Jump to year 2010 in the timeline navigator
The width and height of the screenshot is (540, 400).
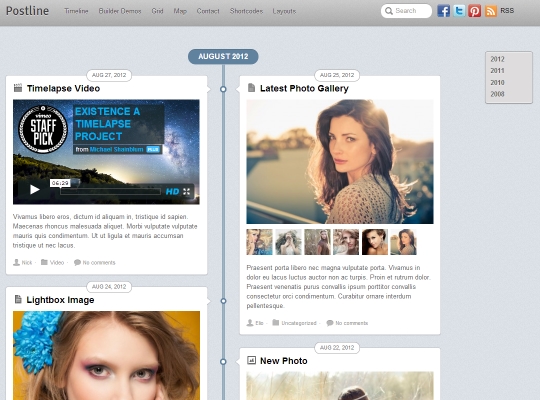tap(497, 82)
